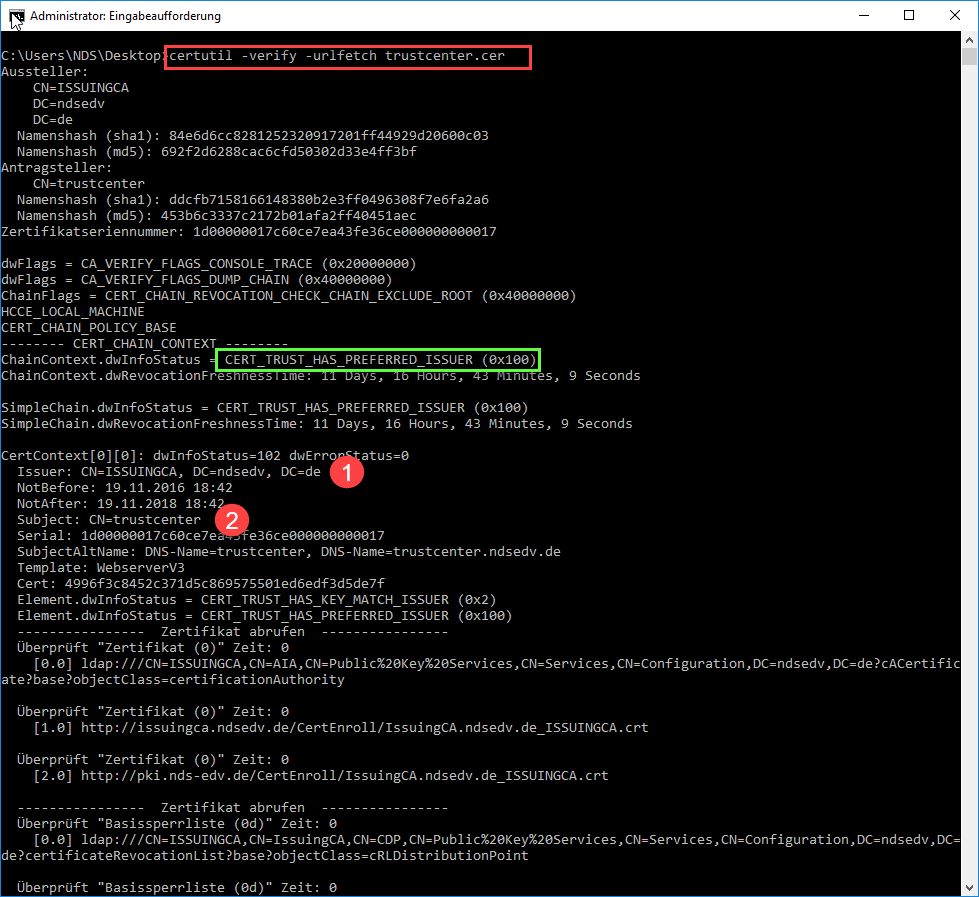This screenshot has width=979, height=897.
Task: Click the red-boxed certutil -verify command
Action: [348, 56]
